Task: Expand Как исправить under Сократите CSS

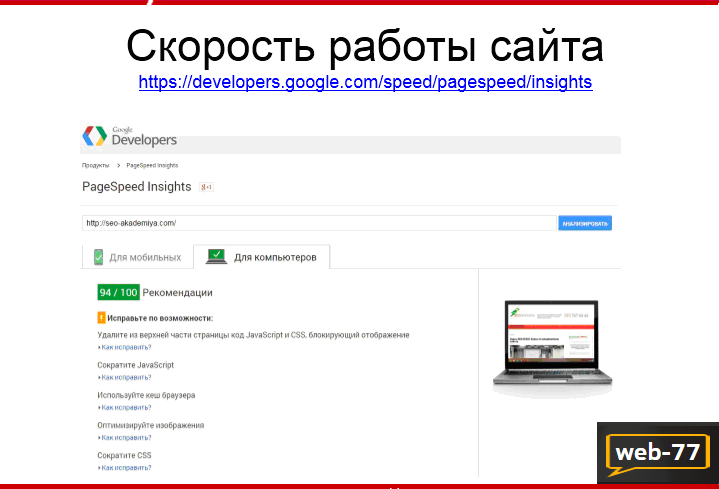Action: click(125, 468)
